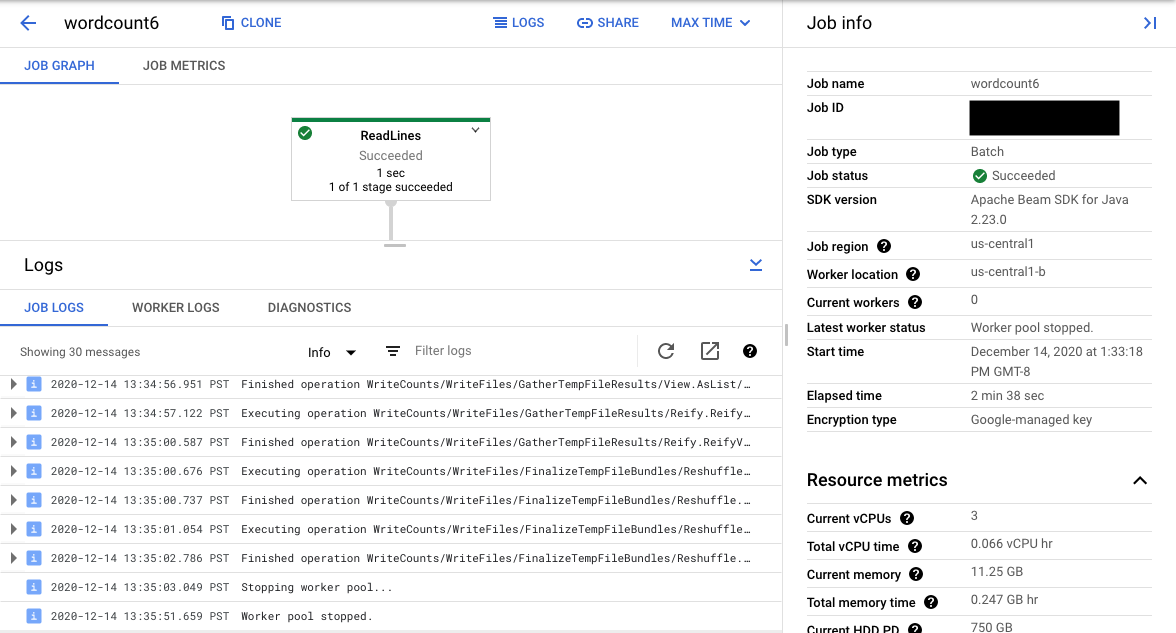Go back using the arrow beside wordcount6
The width and height of the screenshot is (1176, 633).
point(26,23)
